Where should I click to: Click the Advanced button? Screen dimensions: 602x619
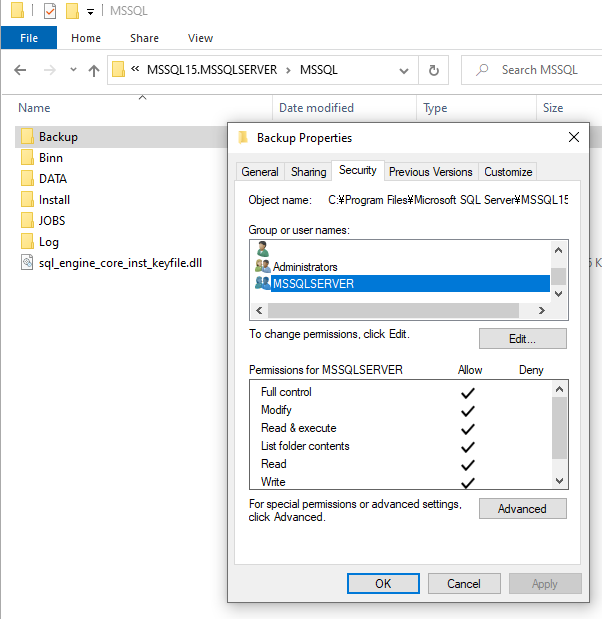click(522, 509)
